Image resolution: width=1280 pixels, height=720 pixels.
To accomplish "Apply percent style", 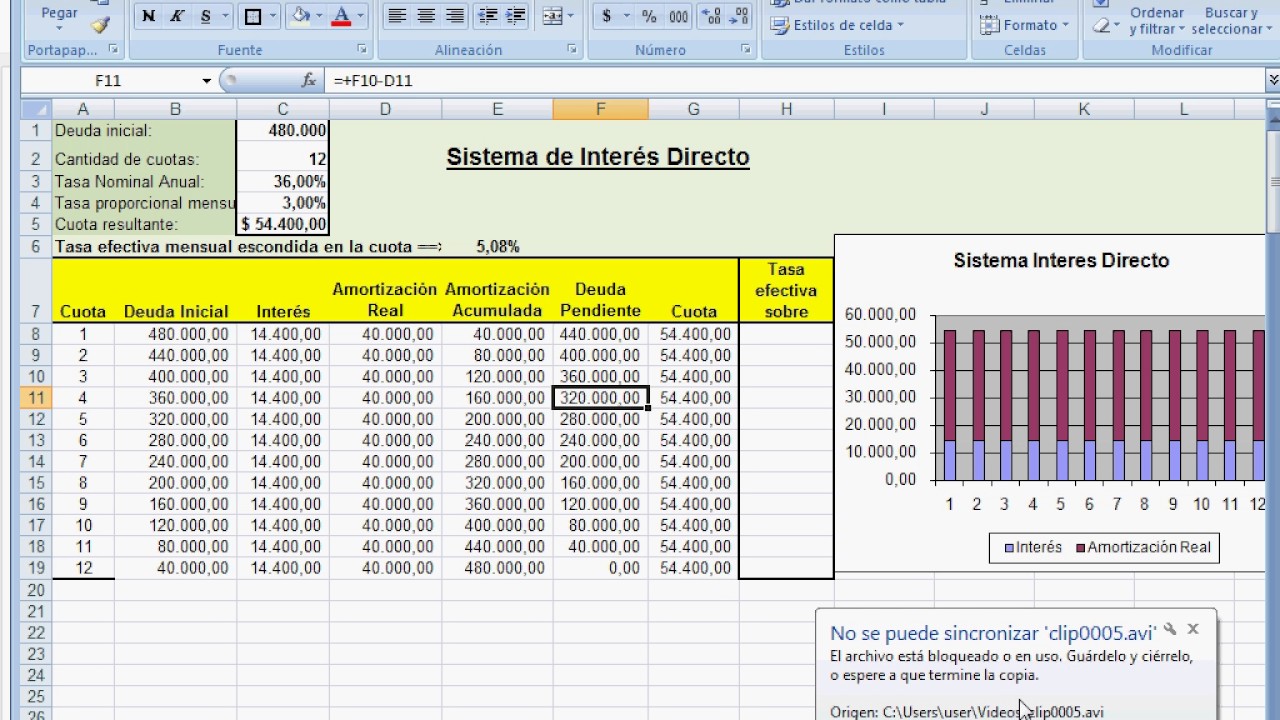I will 649,16.
